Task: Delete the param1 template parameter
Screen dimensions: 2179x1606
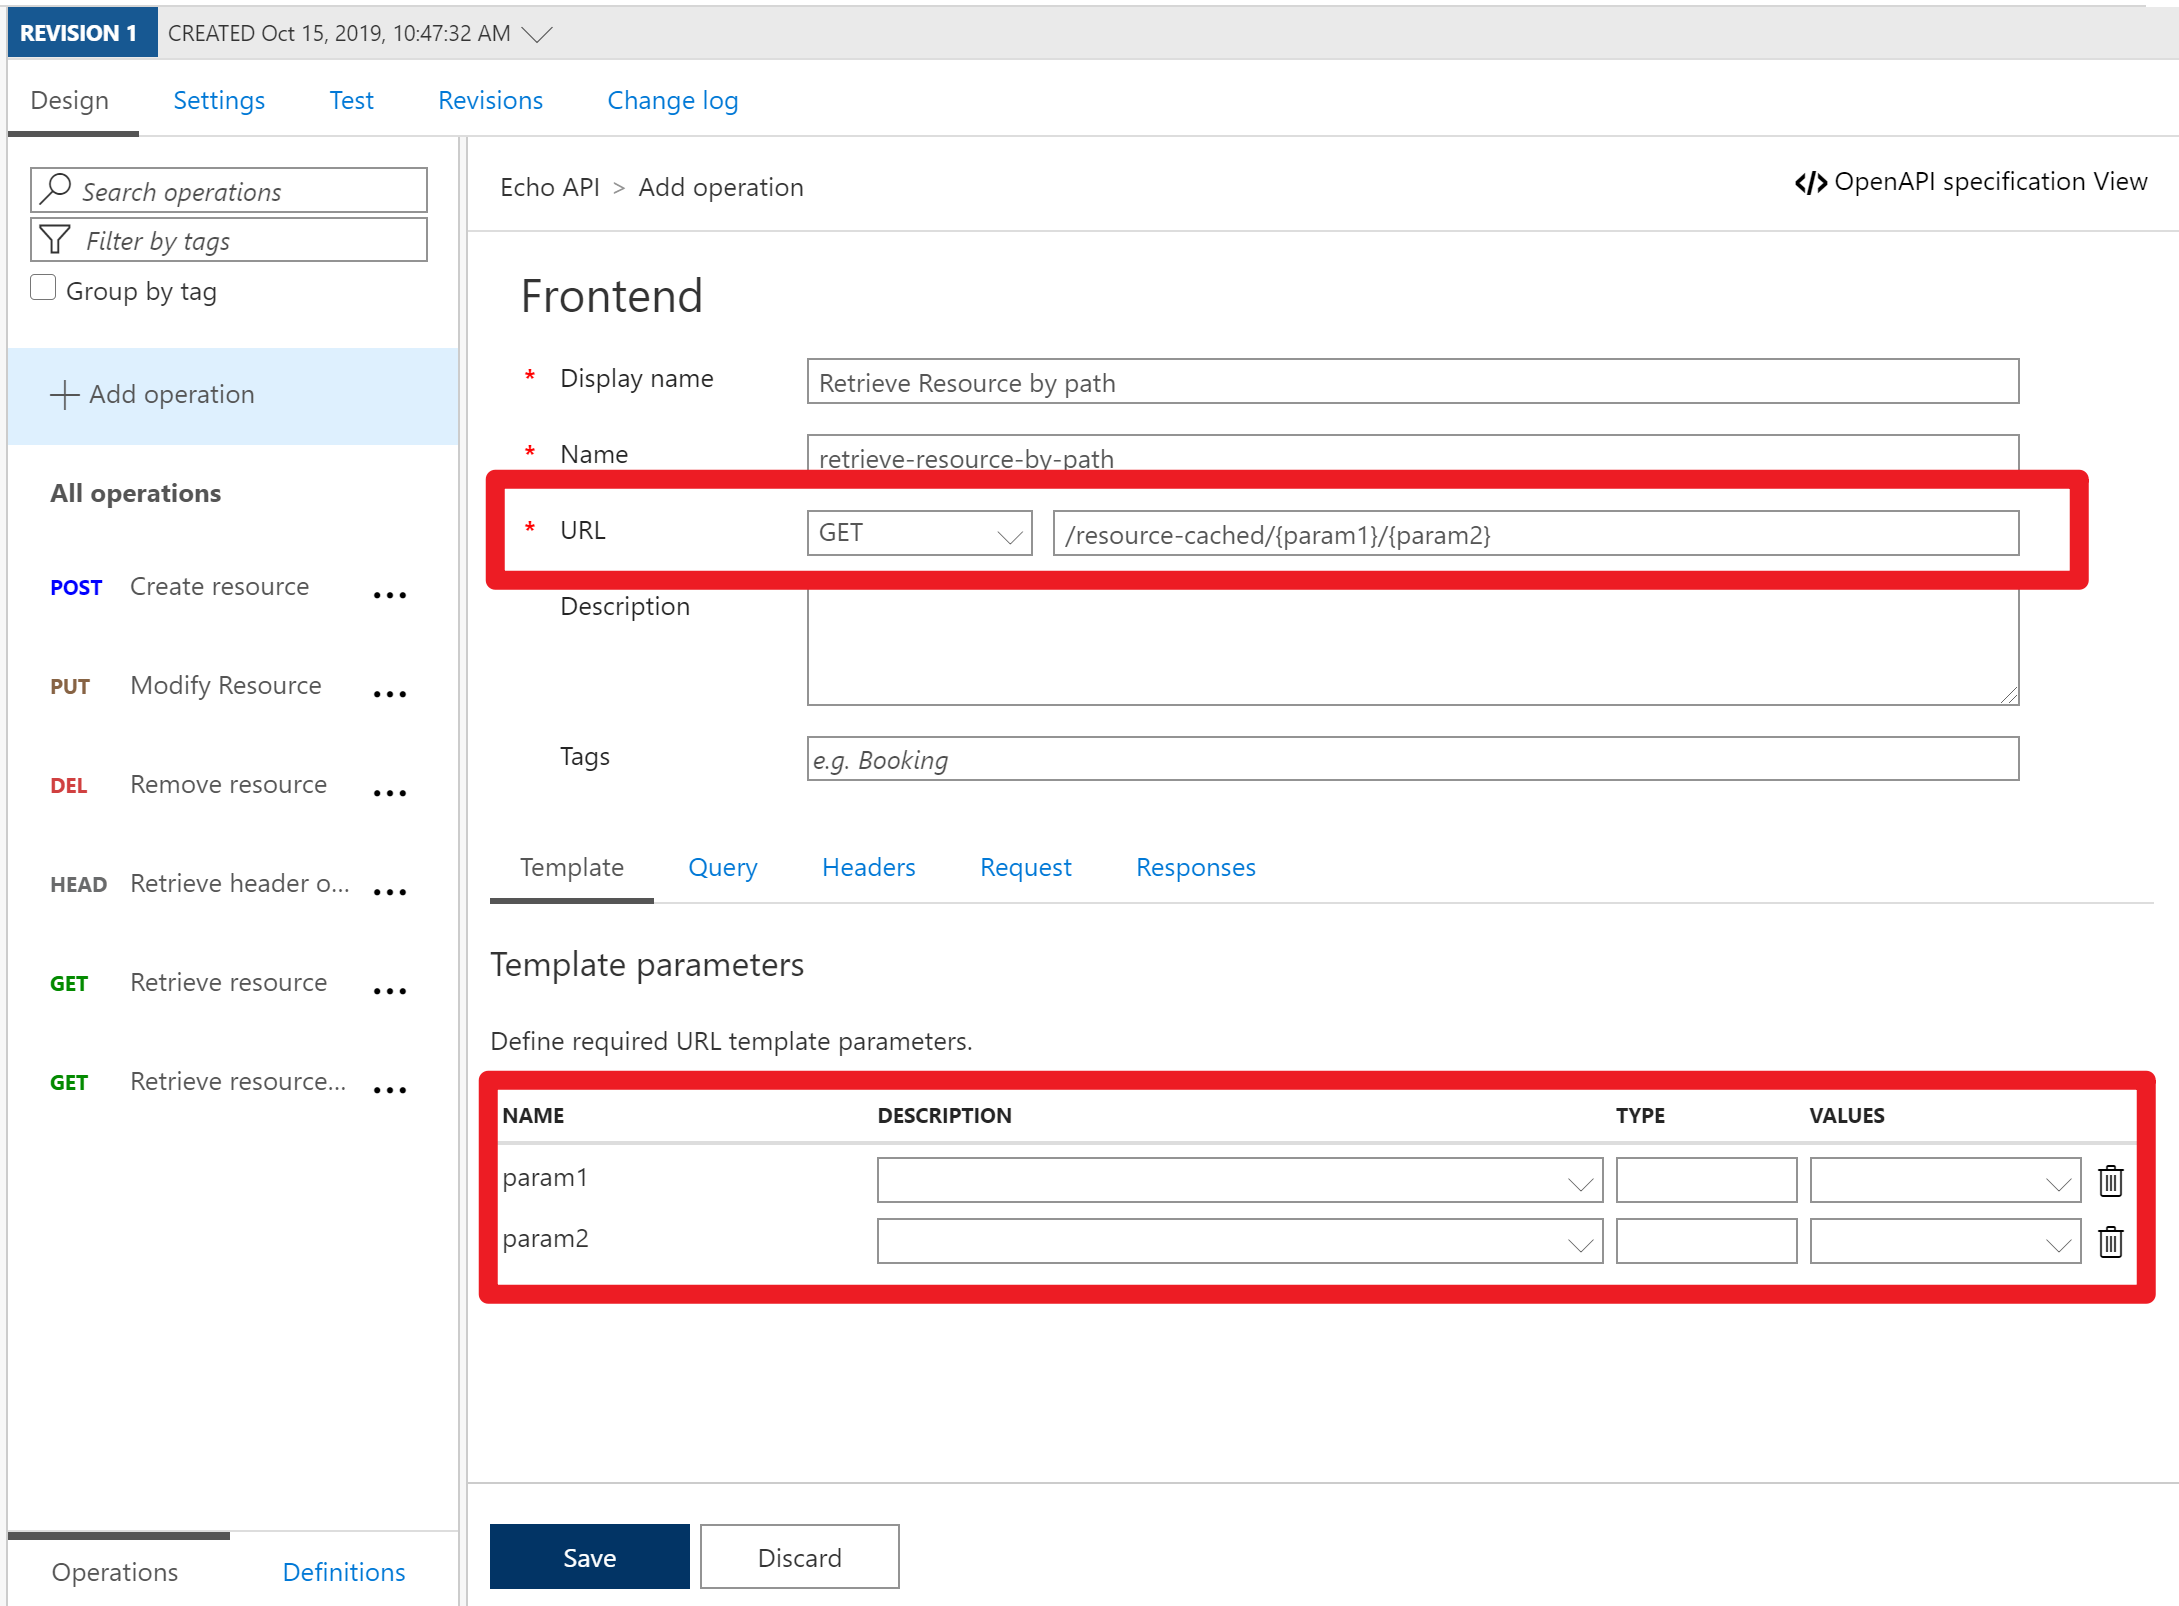Action: 2110,1181
